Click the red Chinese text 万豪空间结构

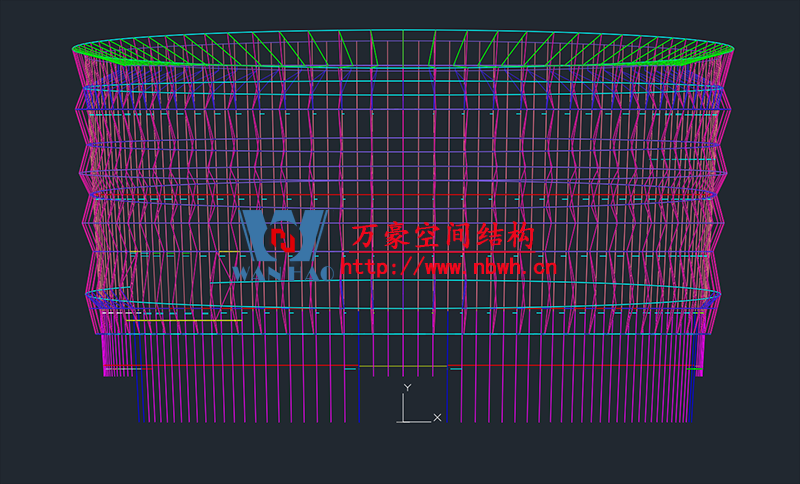tap(444, 236)
